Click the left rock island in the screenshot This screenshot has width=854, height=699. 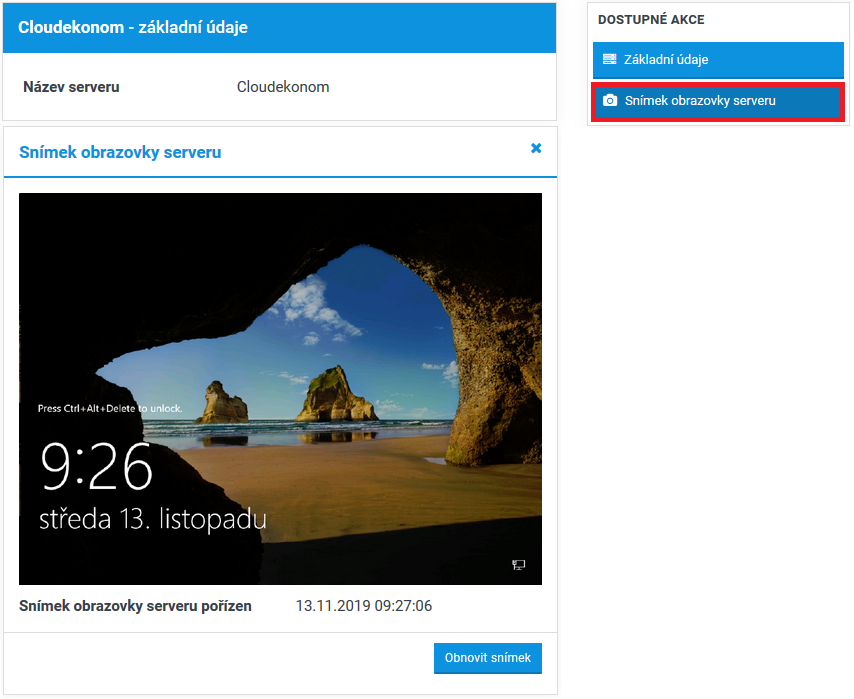pyautogui.click(x=224, y=401)
